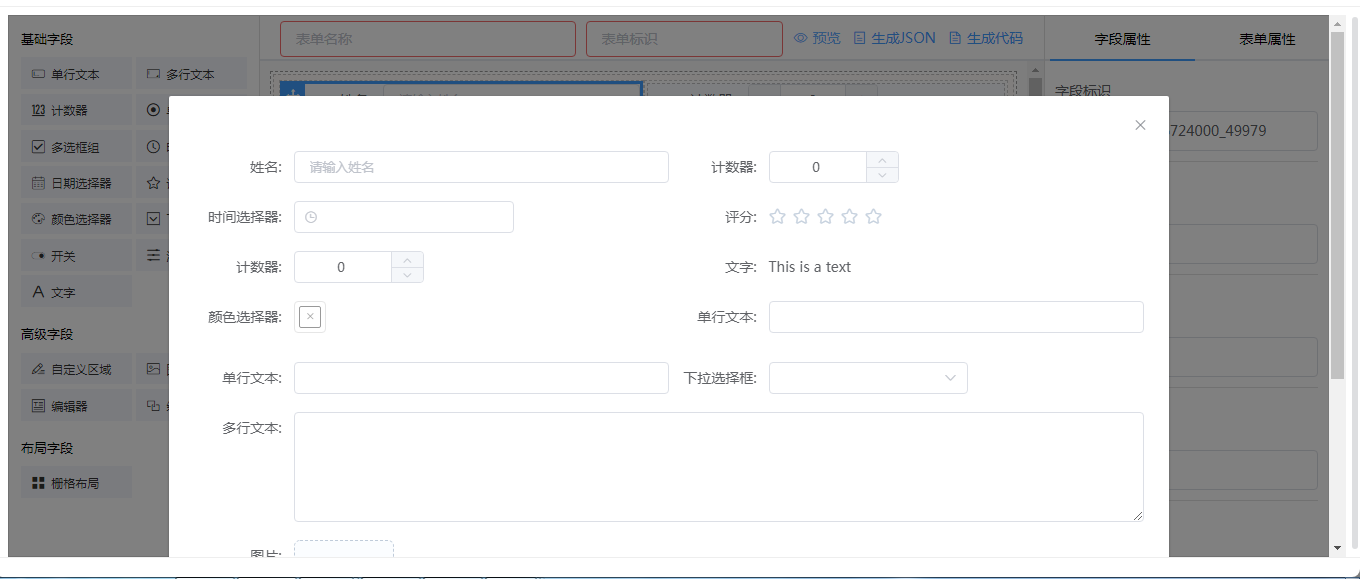Focus the 表单标识 input
Image resolution: width=1360 pixels, height=579 pixels.
684,39
